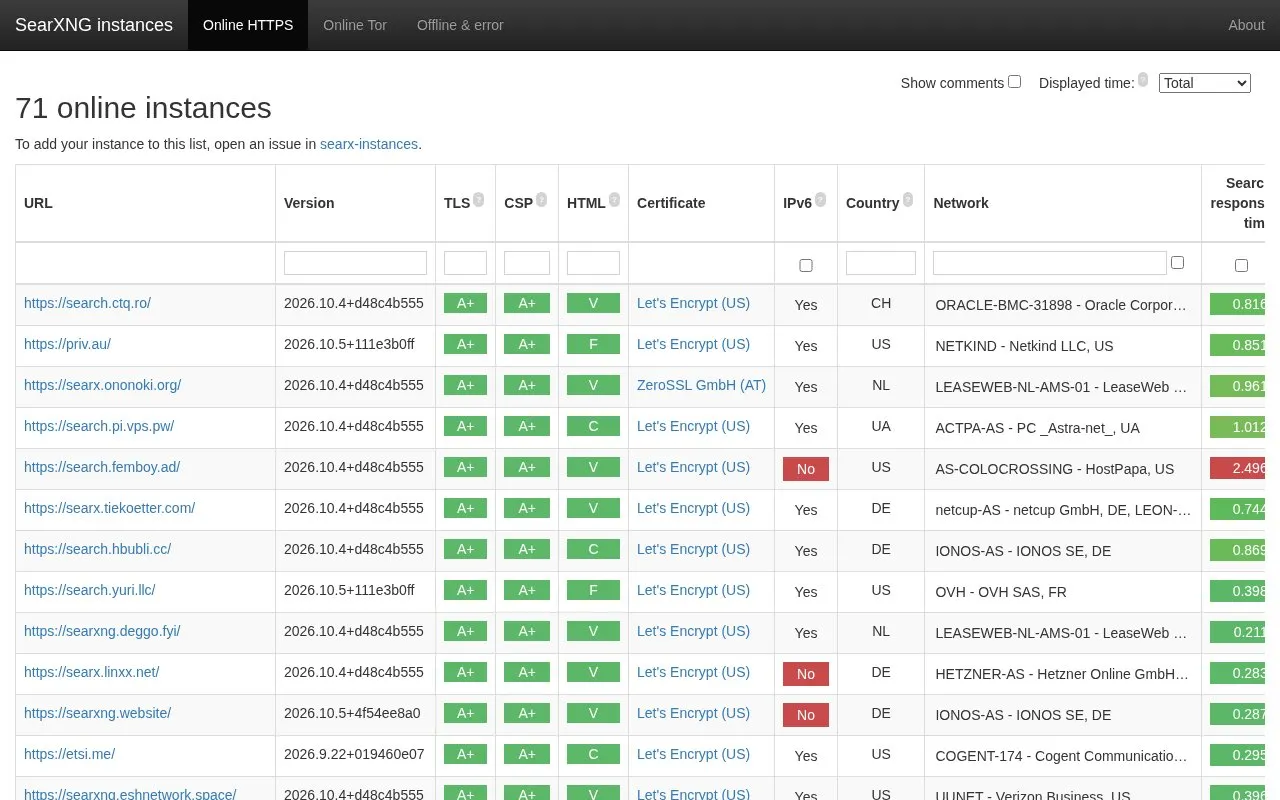Focus the Network filter input field
The image size is (1280, 800).
(x=1050, y=263)
